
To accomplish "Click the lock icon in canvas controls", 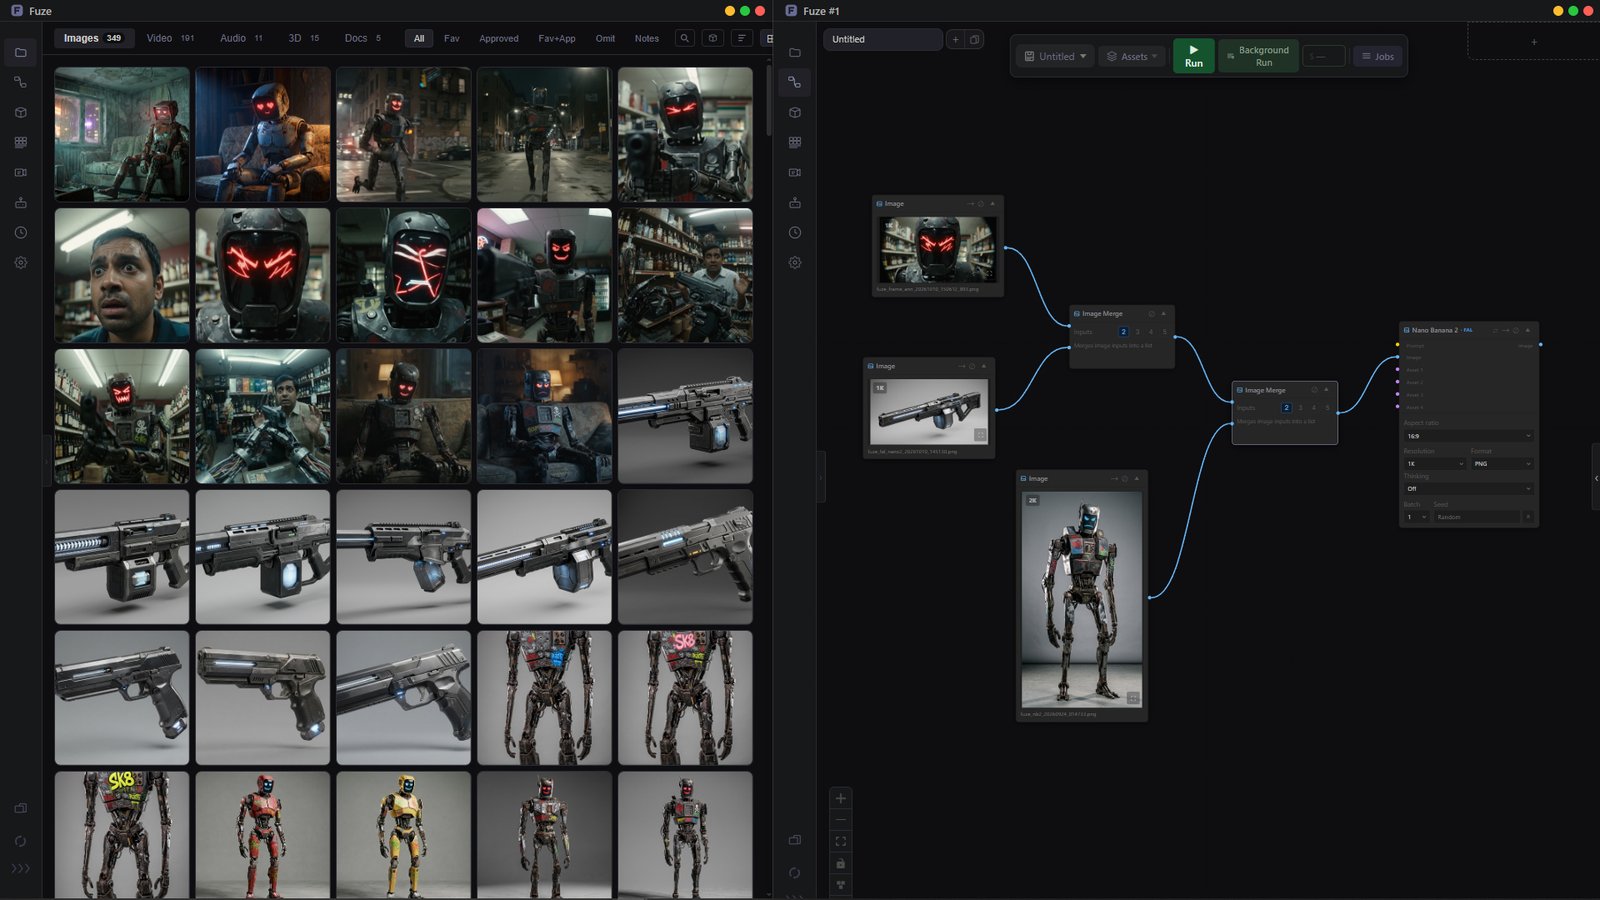I will [841, 863].
